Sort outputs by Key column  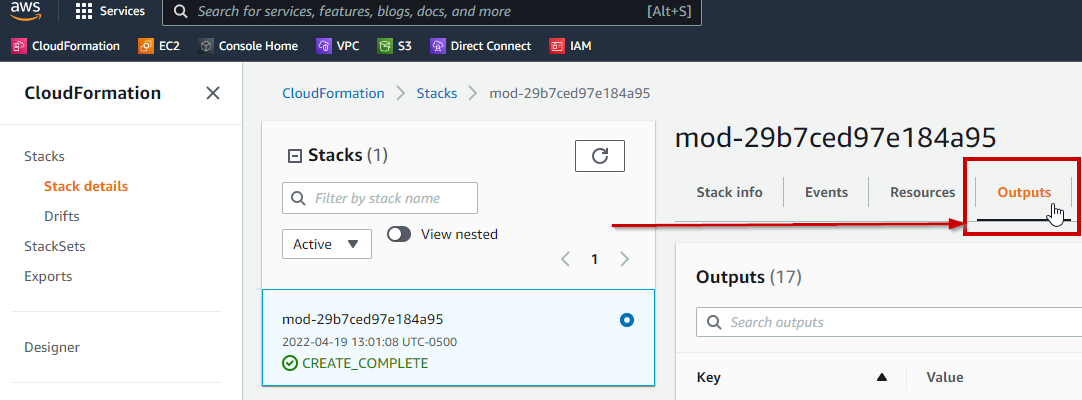pos(881,377)
